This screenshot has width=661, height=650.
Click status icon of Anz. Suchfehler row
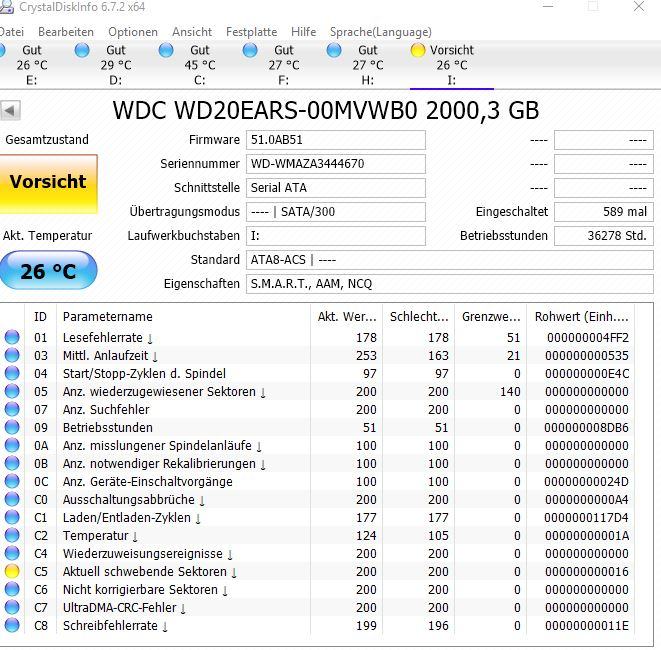pyautogui.click(x=12, y=409)
